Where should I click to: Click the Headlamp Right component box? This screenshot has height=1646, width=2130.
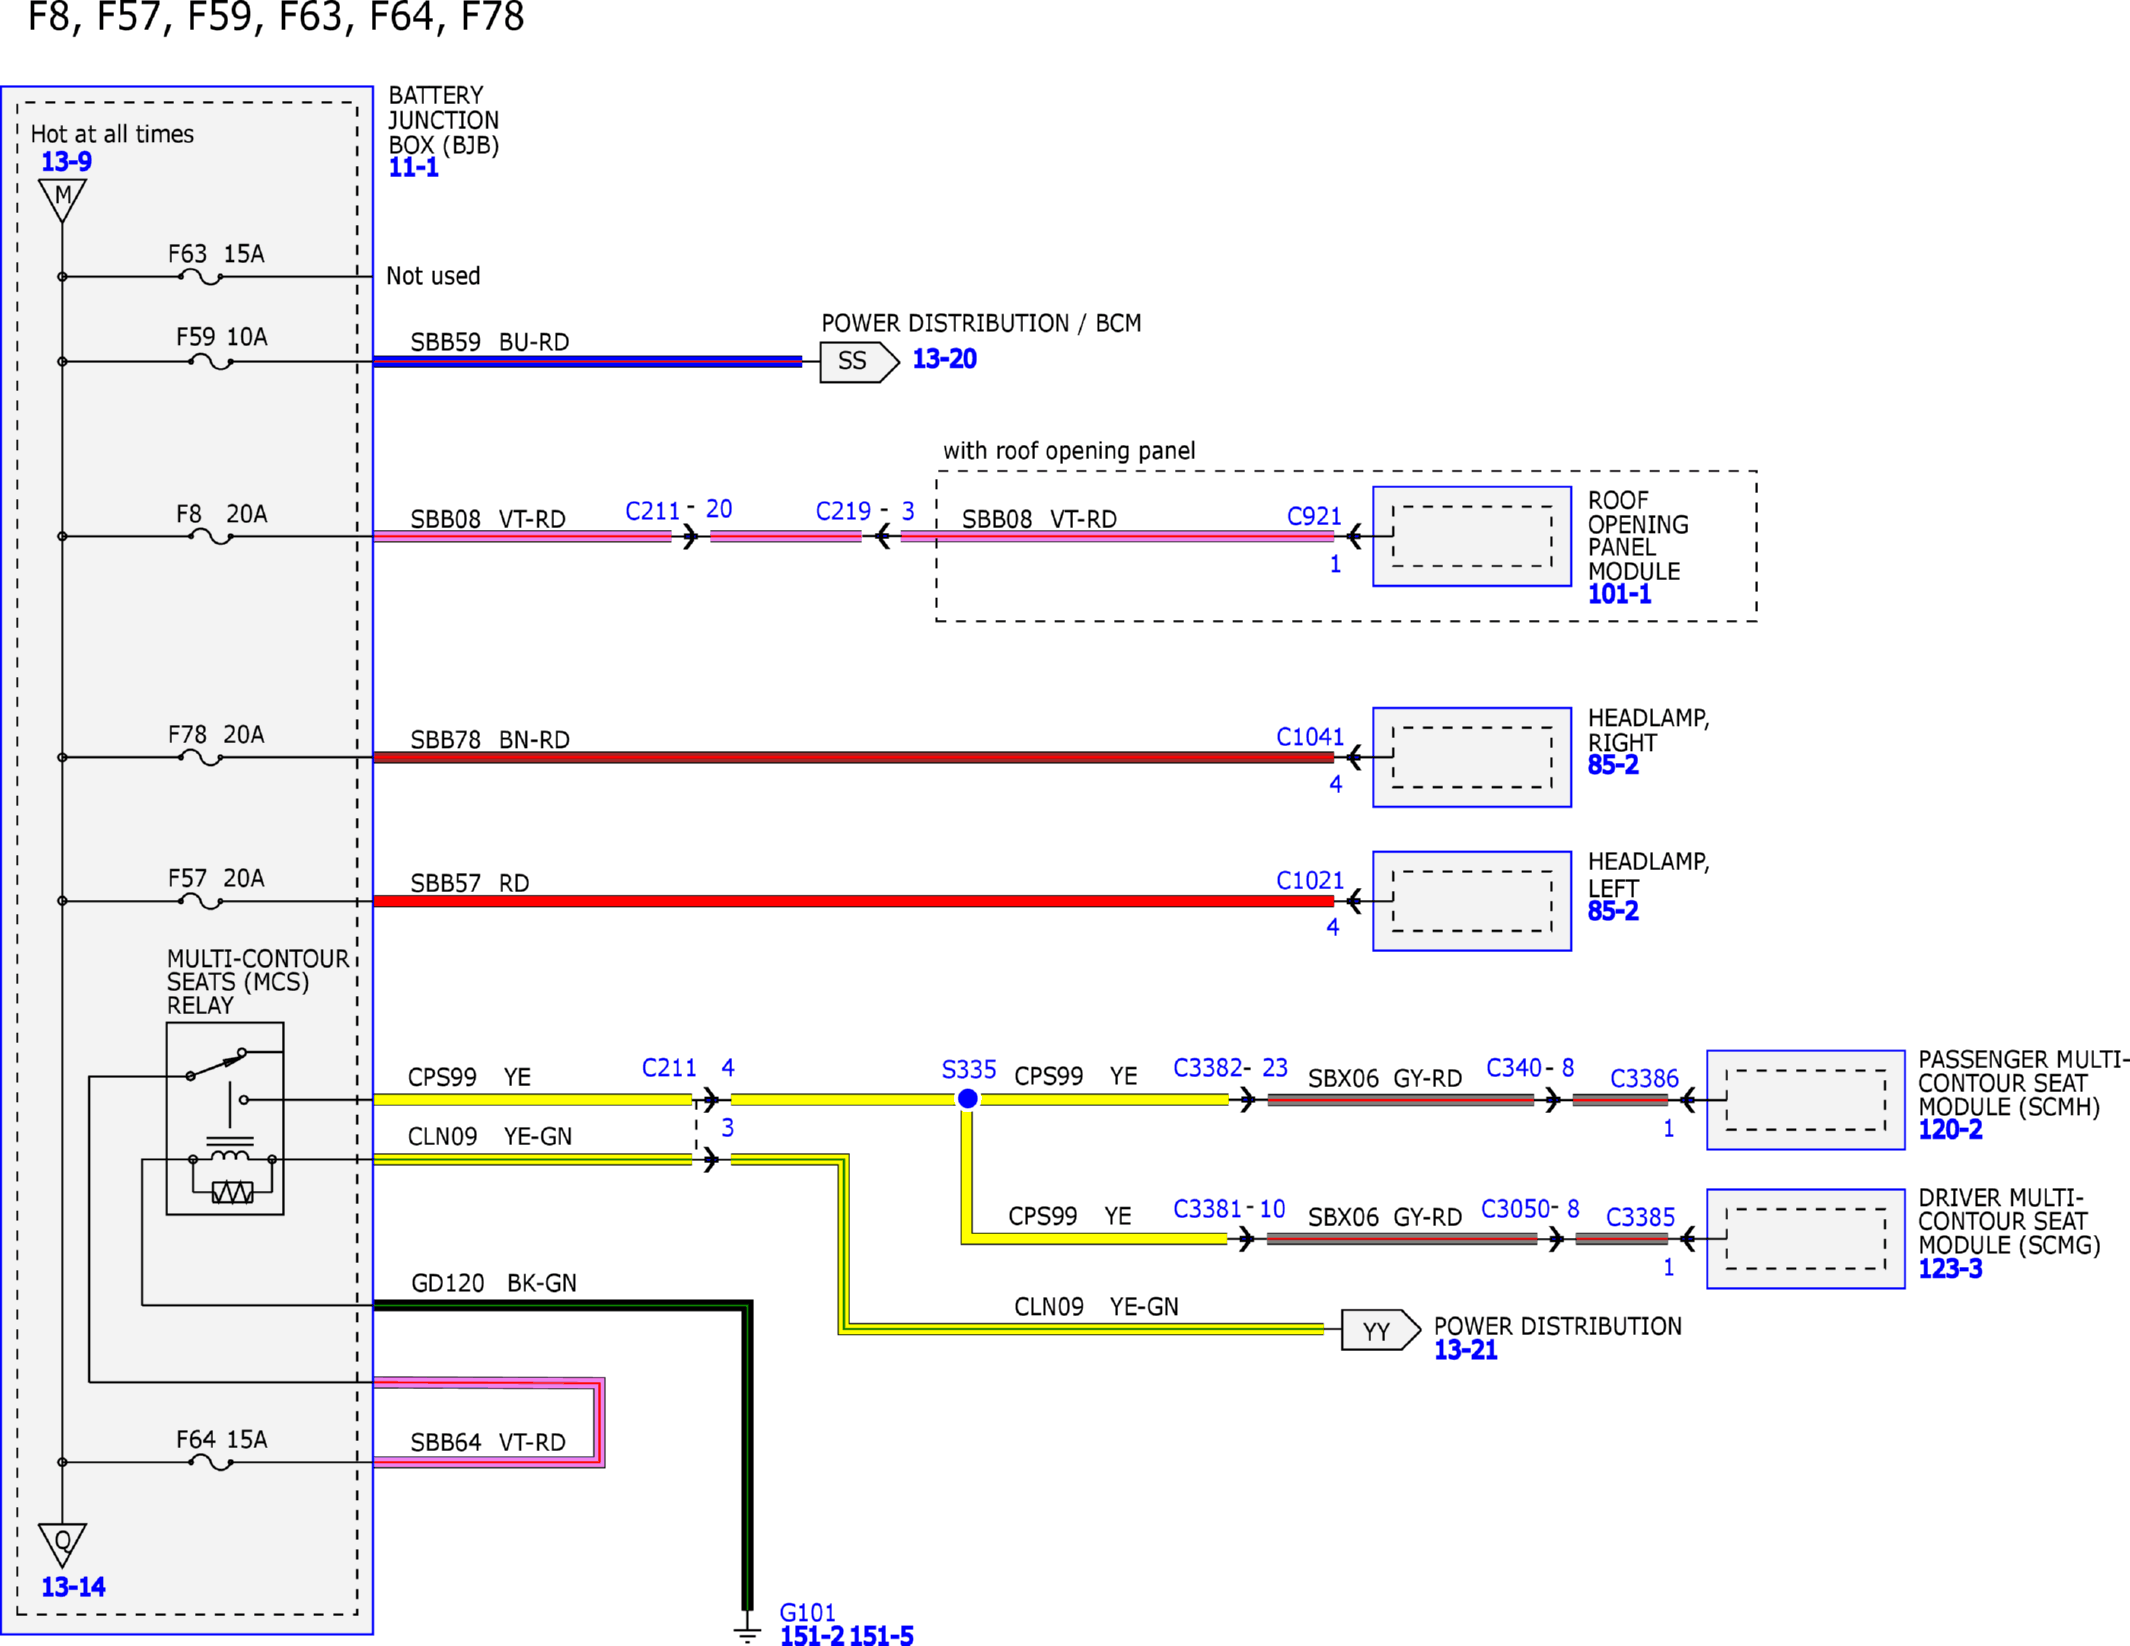tap(1472, 757)
